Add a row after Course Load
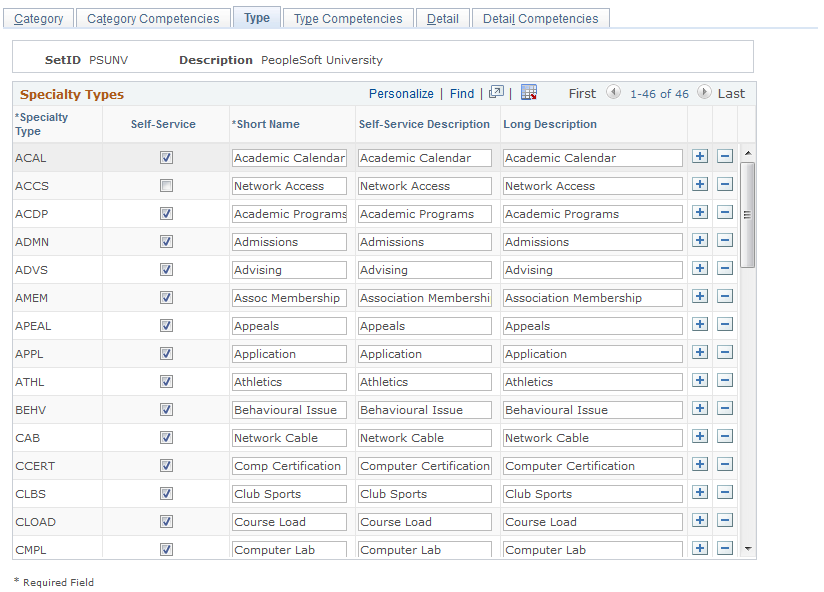Screen dimensions: 824x592 [699, 520]
